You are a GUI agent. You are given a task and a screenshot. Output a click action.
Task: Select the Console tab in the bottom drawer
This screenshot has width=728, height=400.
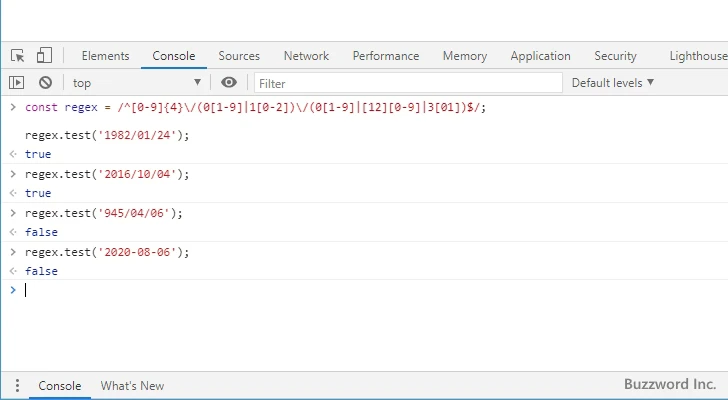click(59, 385)
